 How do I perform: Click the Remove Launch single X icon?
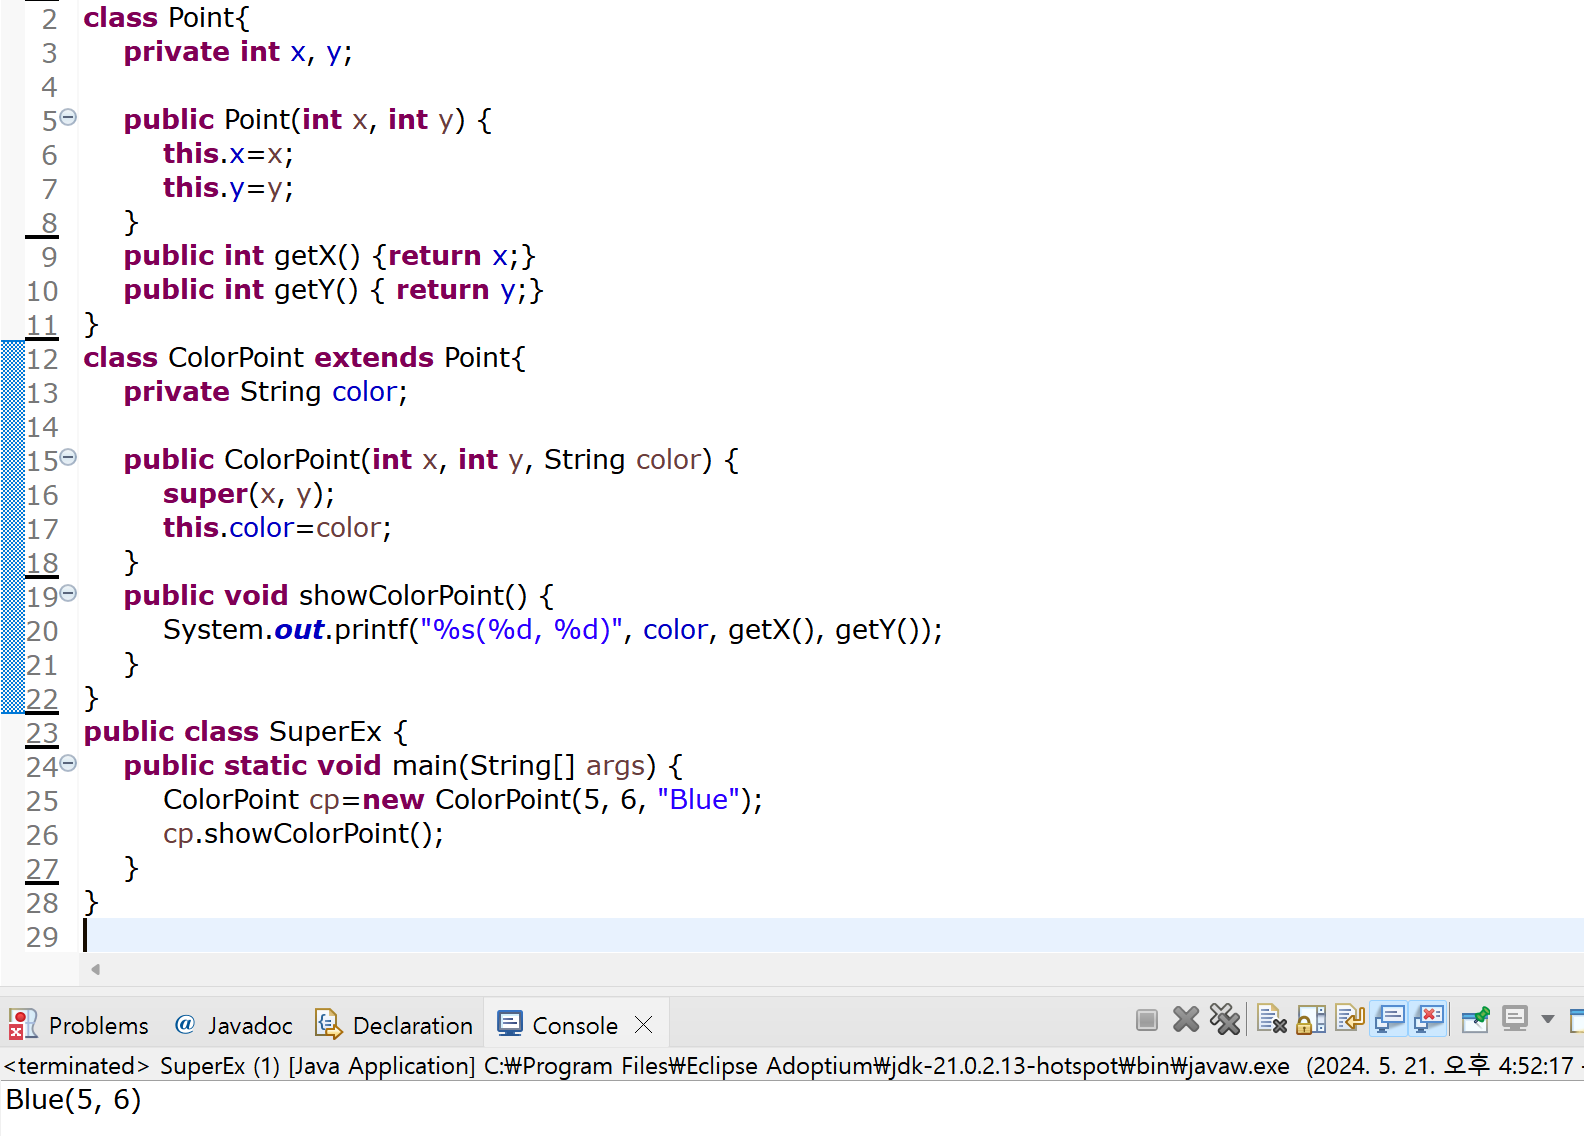click(1186, 1020)
